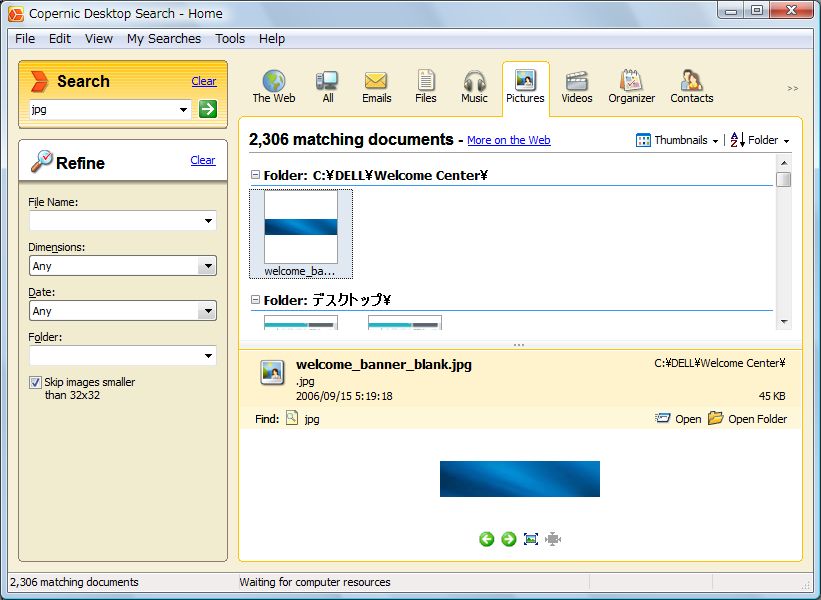Screen dimensions: 821x600
Task: Open the Thumbnails view dropdown
Action: coord(715,140)
